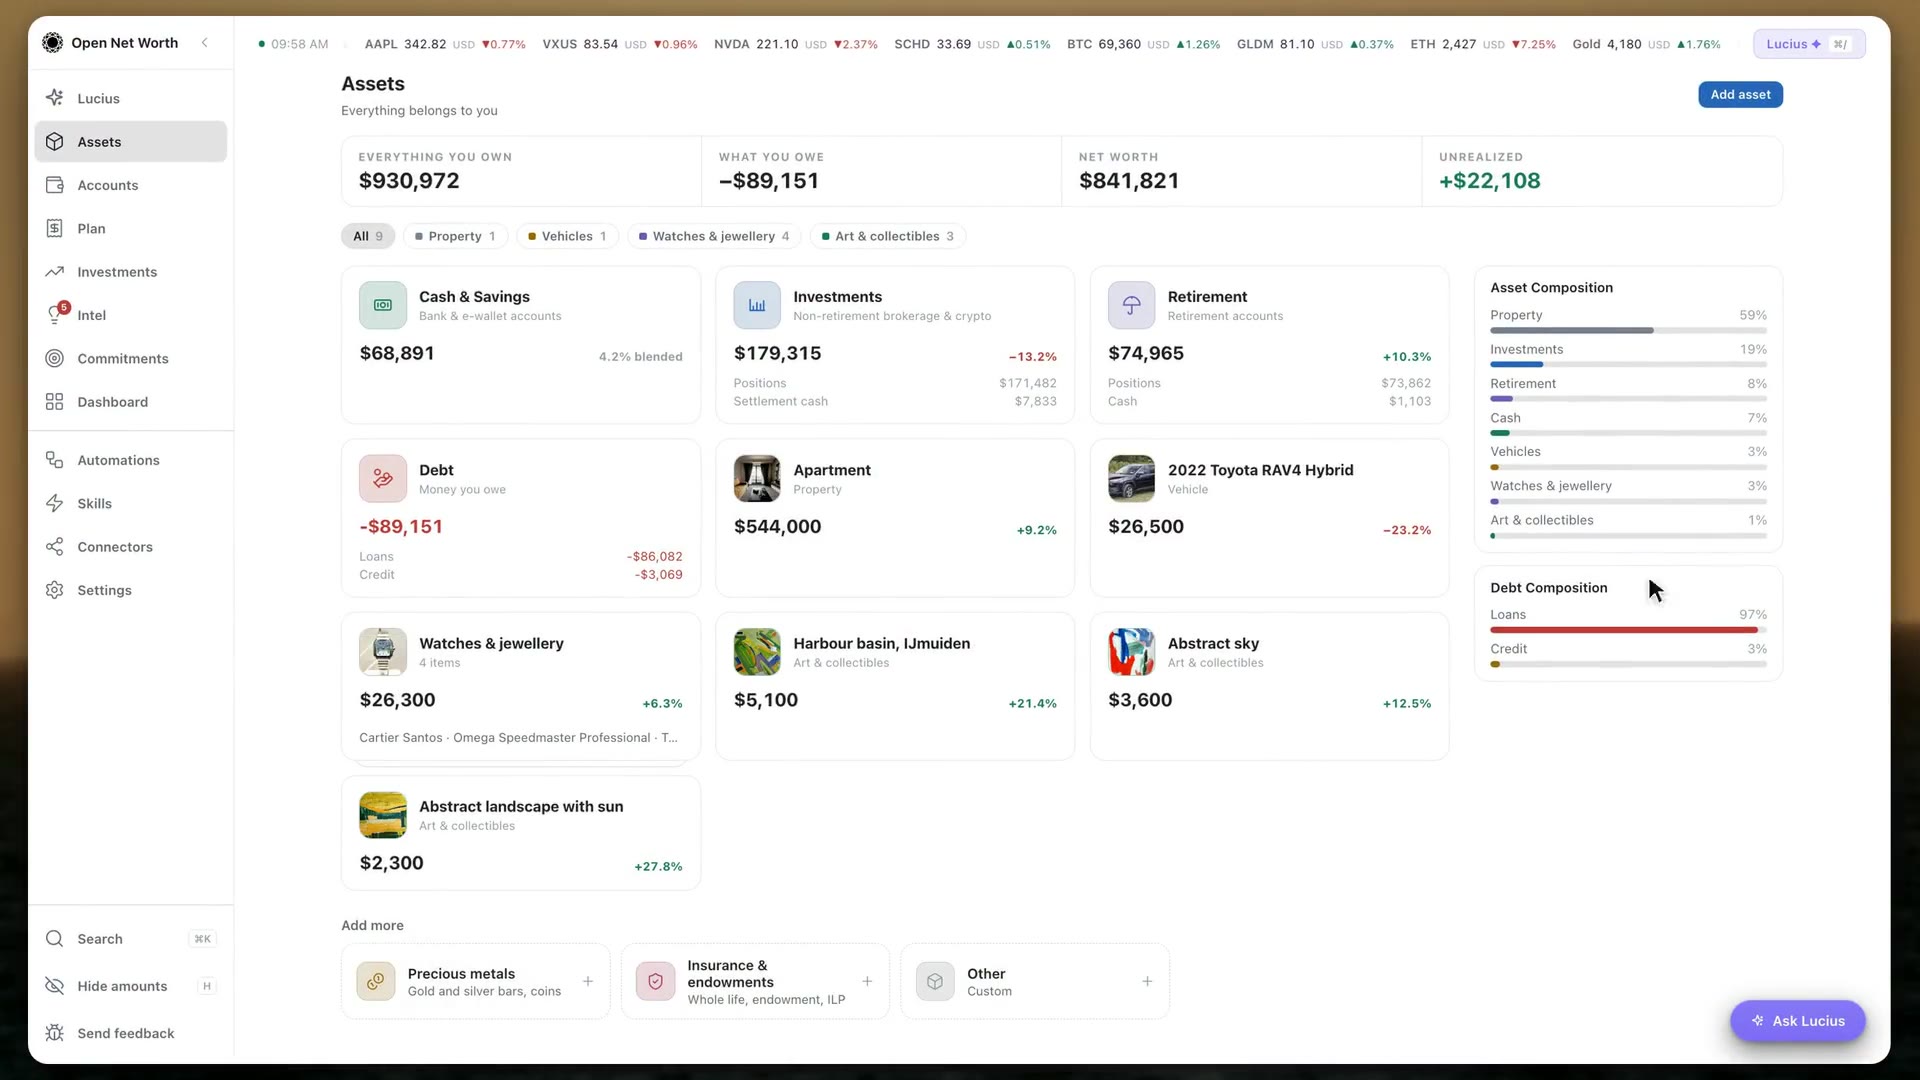
Task: Open the Apartment property thumbnail
Action: (x=757, y=478)
